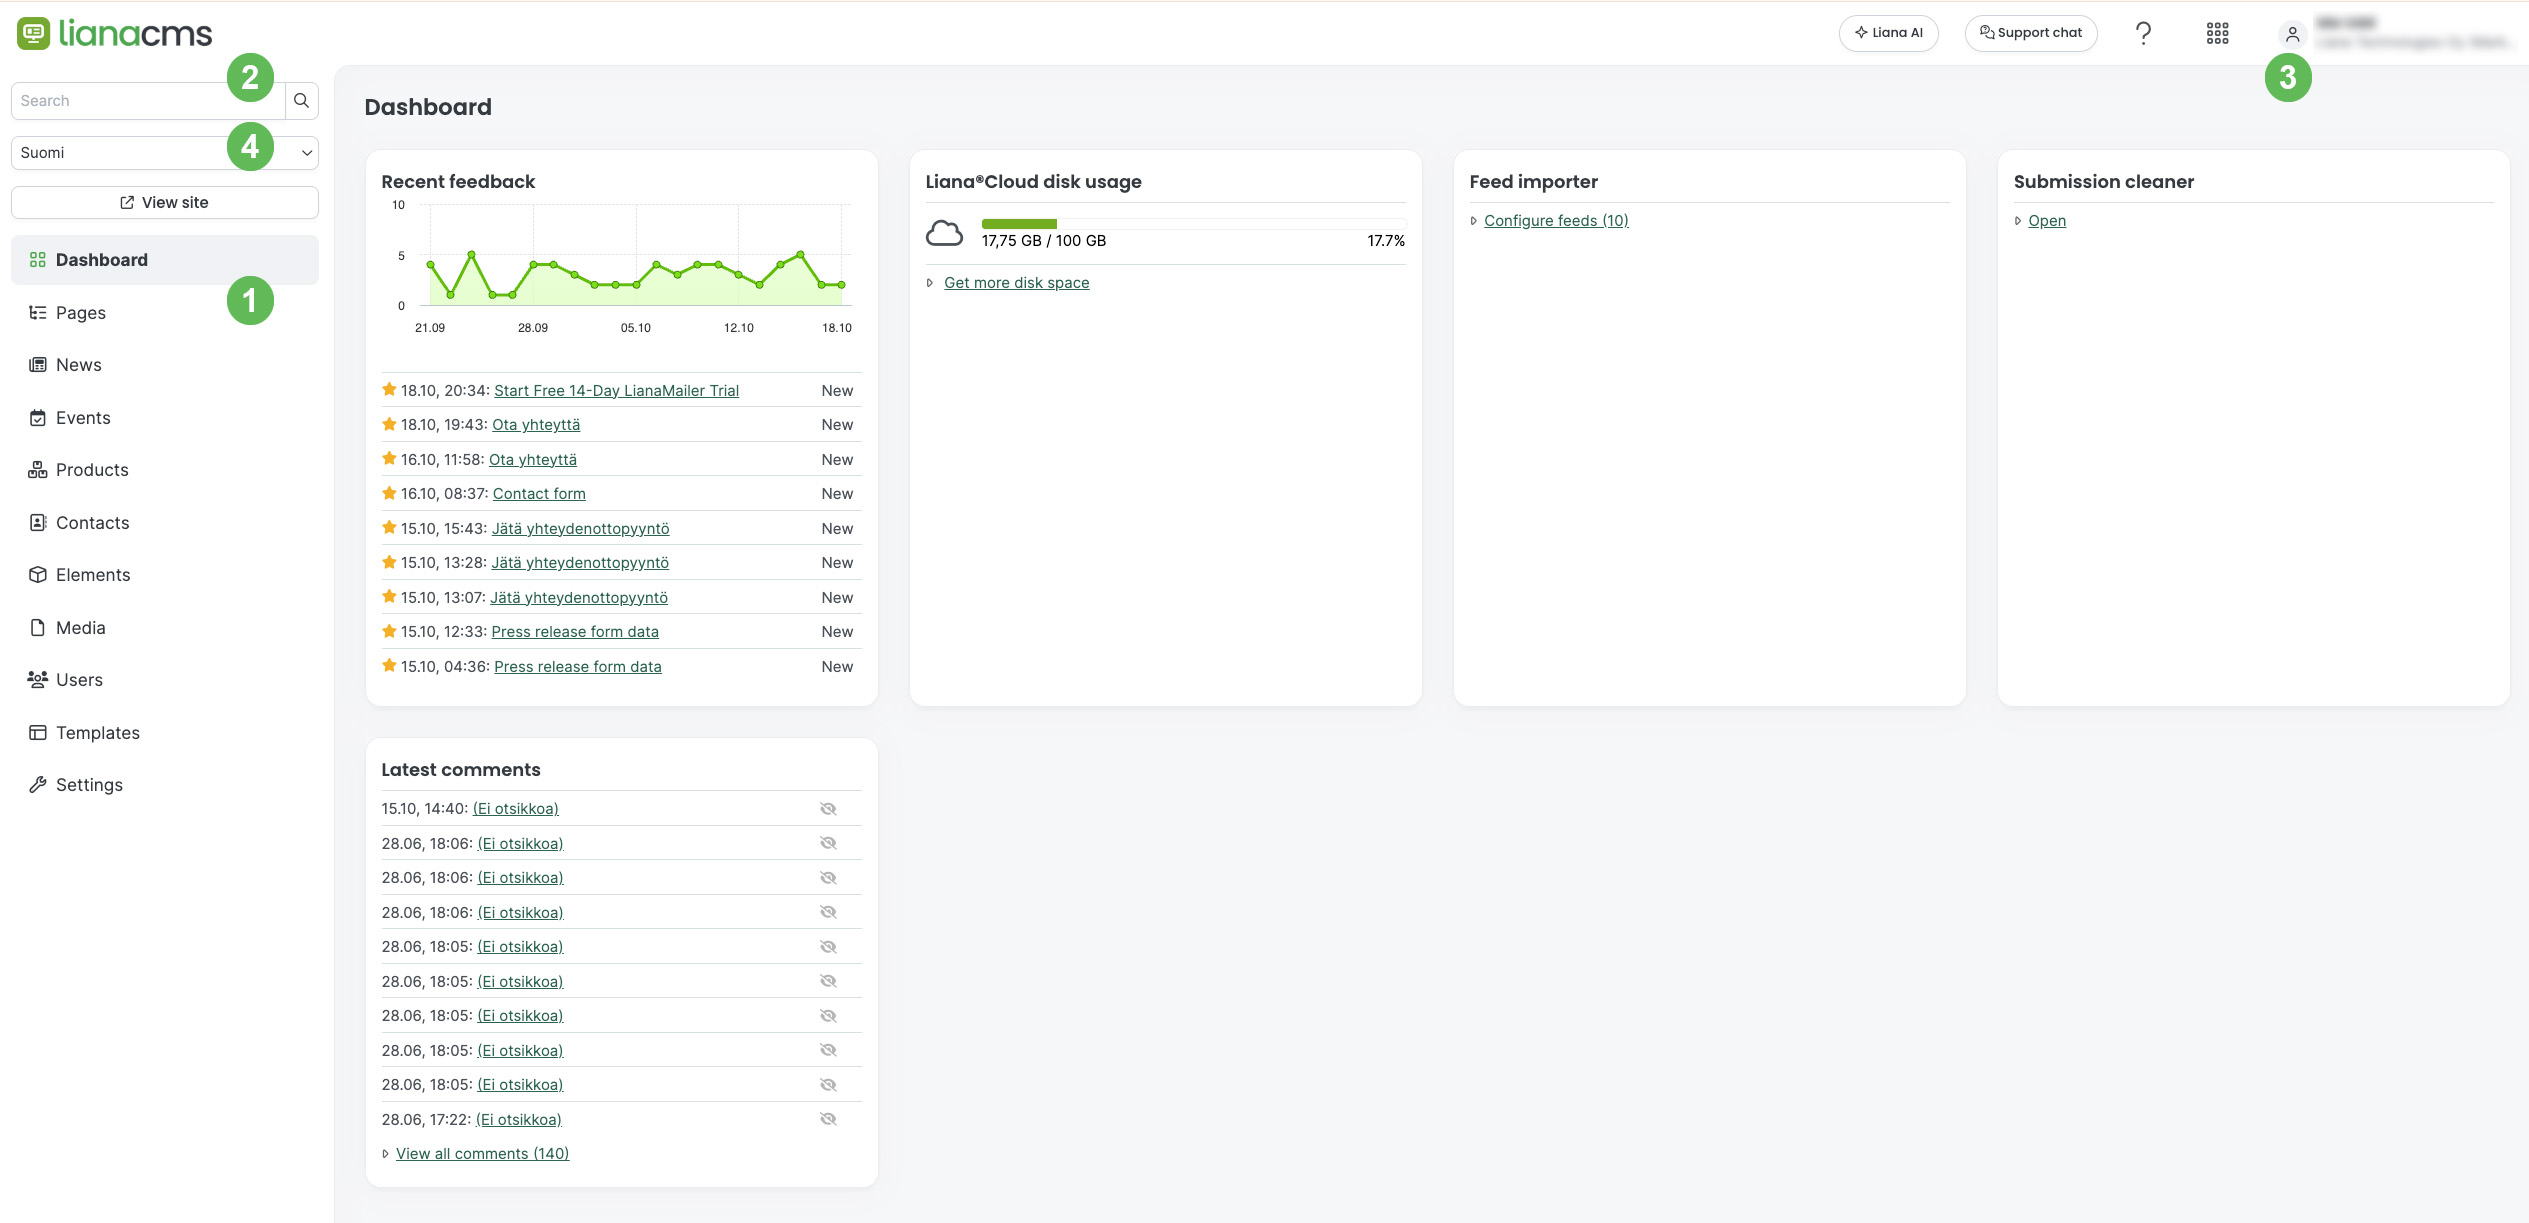This screenshot has width=2529, height=1223.
Task: Toggle visibility of 15.10, 14:40 comment
Action: [x=828, y=809]
